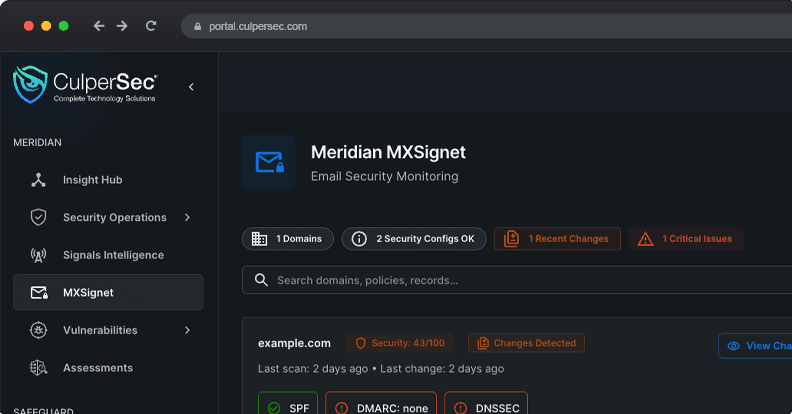Collapse the sidebar with the chevron
792x414 pixels.
coord(191,87)
